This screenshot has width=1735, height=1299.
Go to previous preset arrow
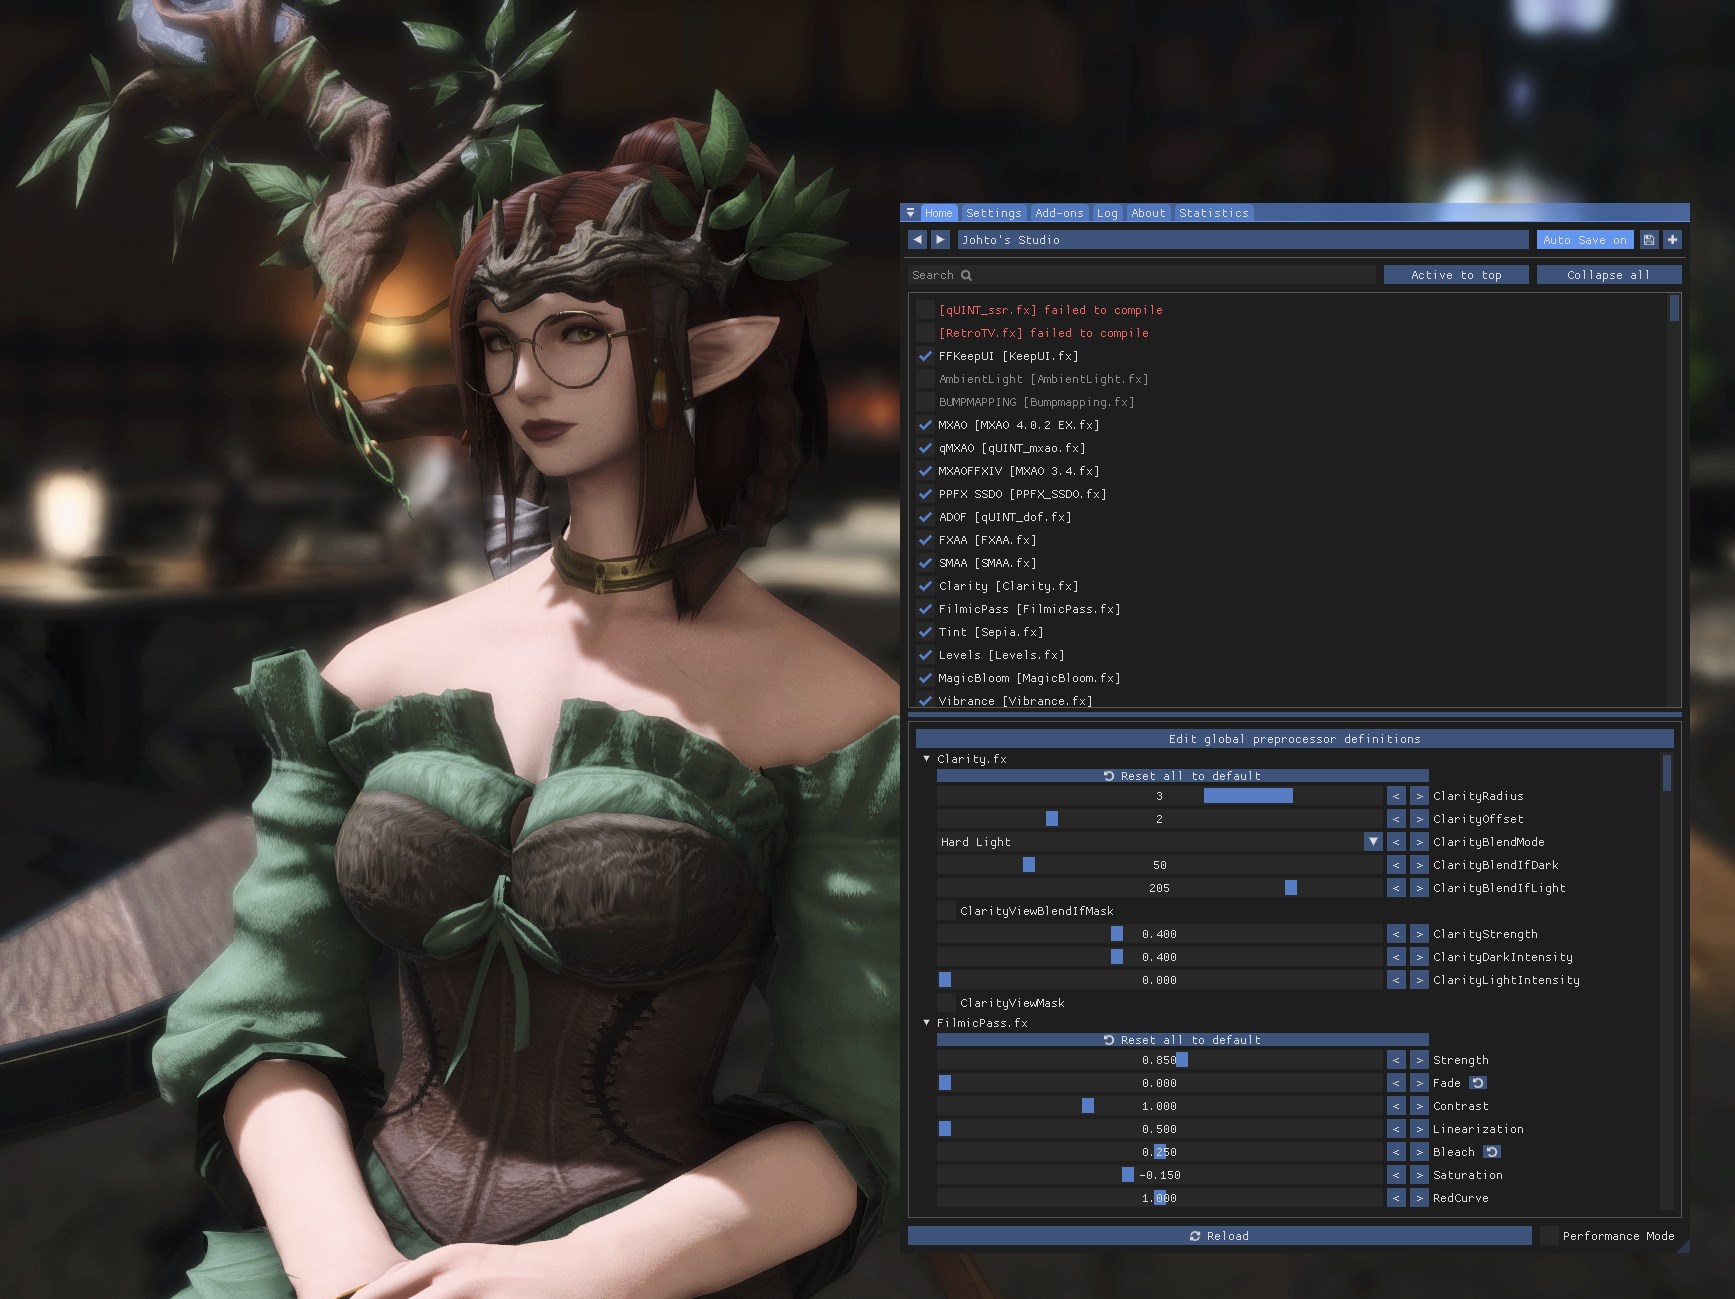pos(917,240)
